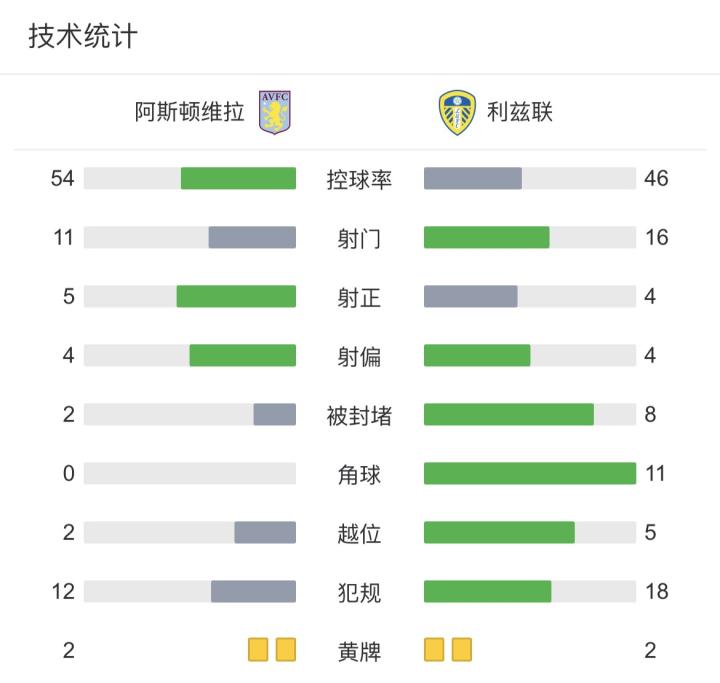Click Leeds United's full green corners bar
The width and height of the screenshot is (720, 683).
pyautogui.click(x=530, y=473)
